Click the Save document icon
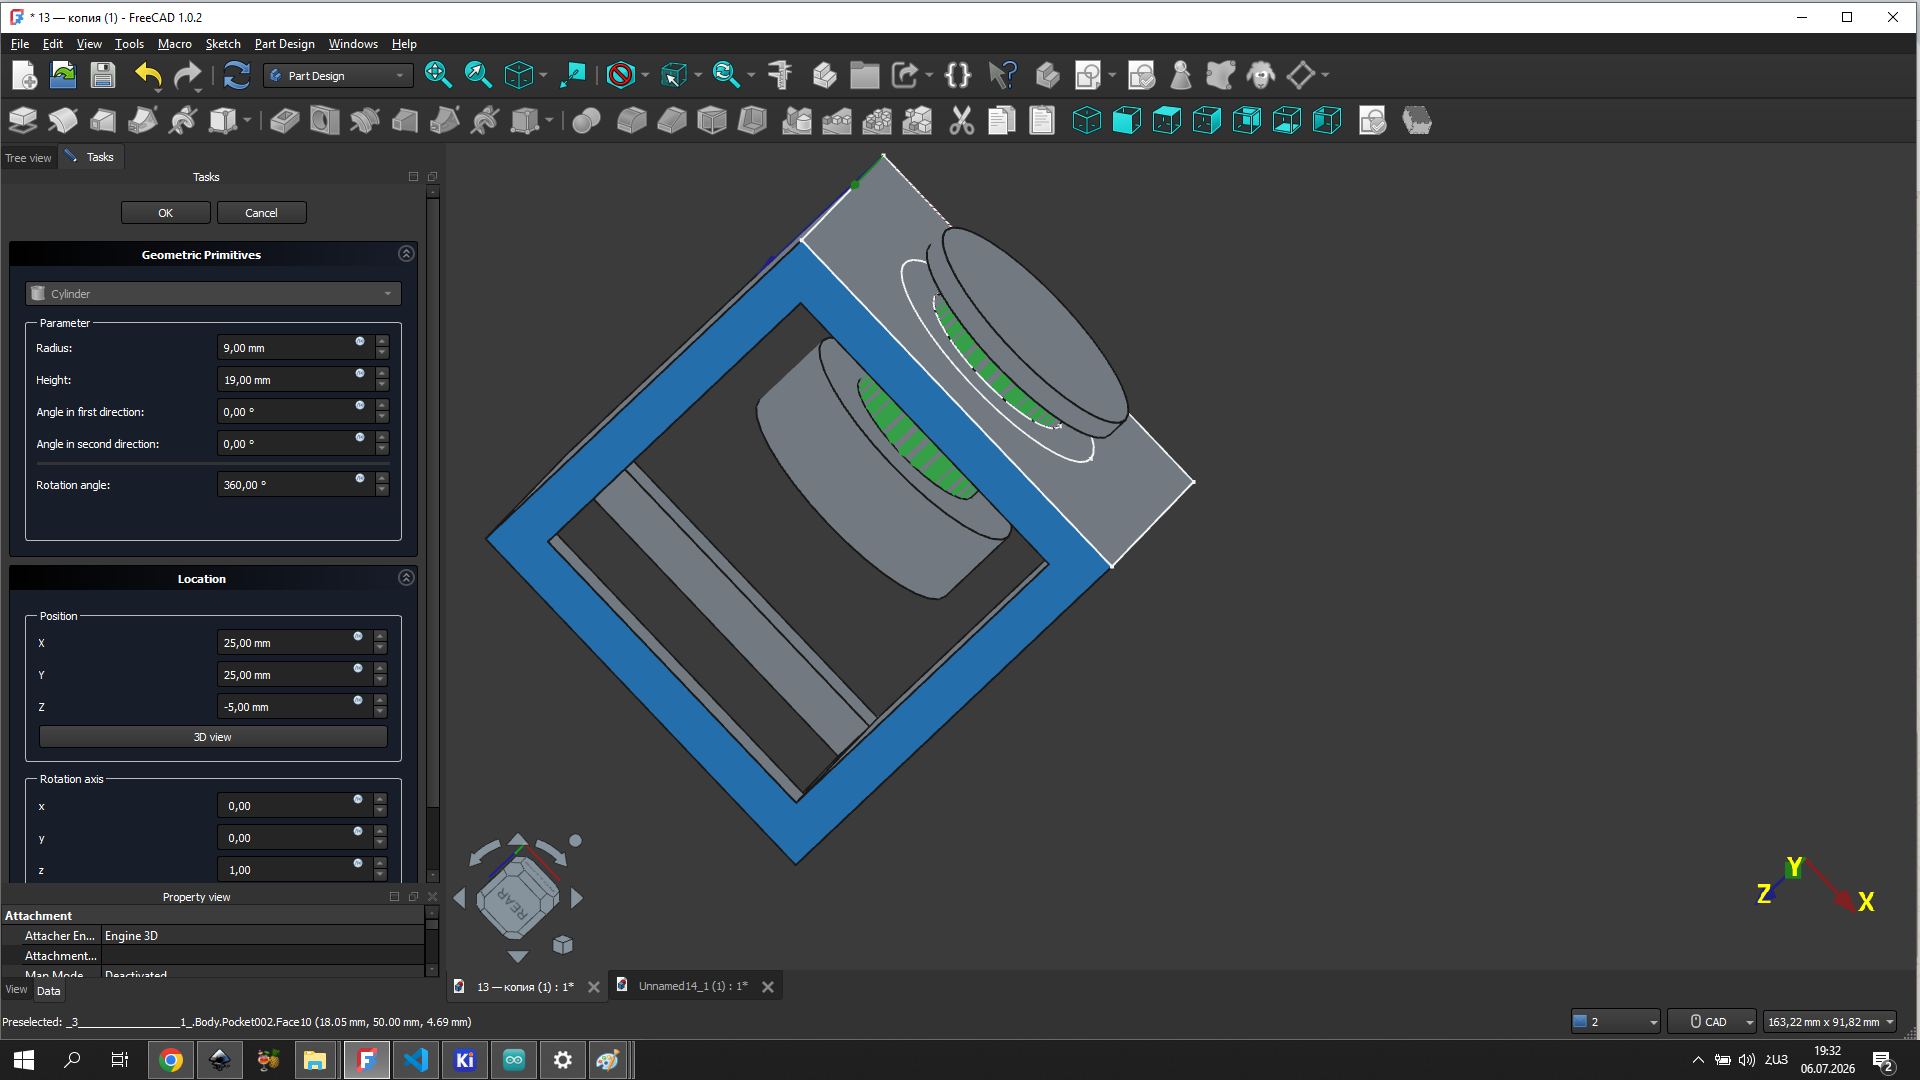Viewport: 1920px width, 1080px height. point(103,75)
